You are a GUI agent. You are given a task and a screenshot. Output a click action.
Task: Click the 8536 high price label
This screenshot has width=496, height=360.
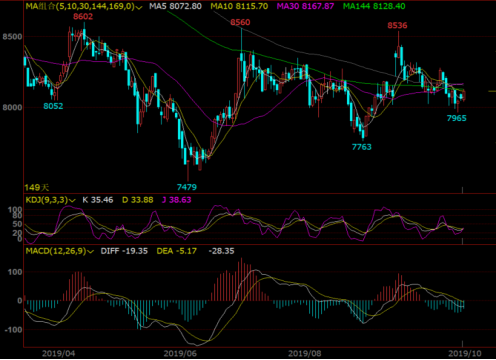click(x=397, y=26)
